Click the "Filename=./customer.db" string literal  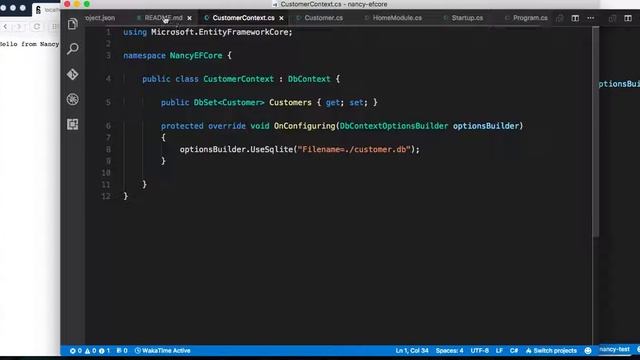pos(354,149)
